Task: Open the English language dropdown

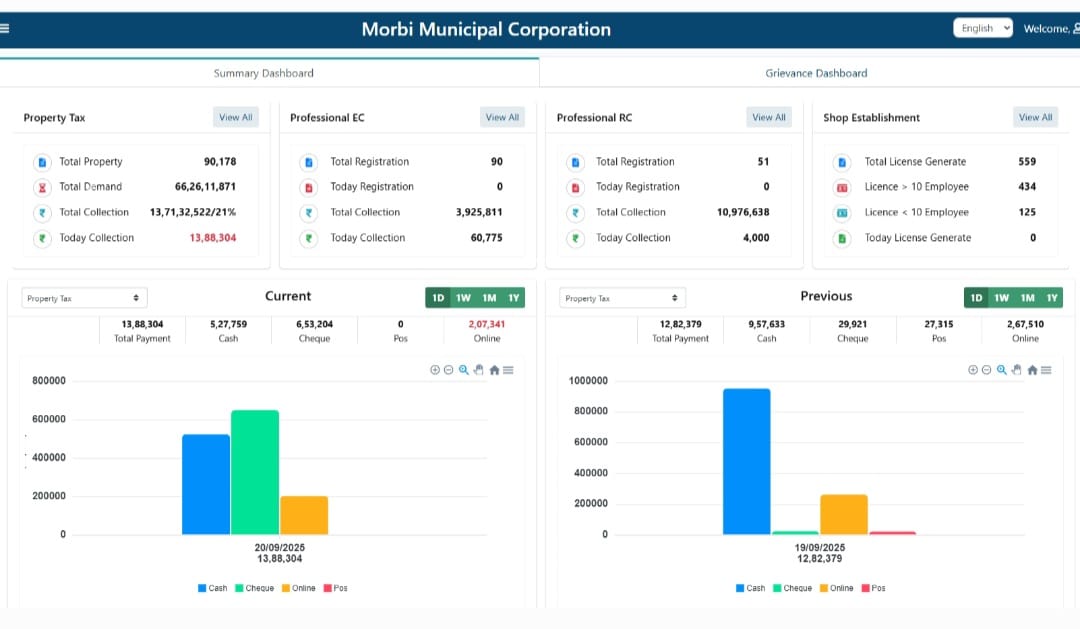Action: (x=983, y=28)
